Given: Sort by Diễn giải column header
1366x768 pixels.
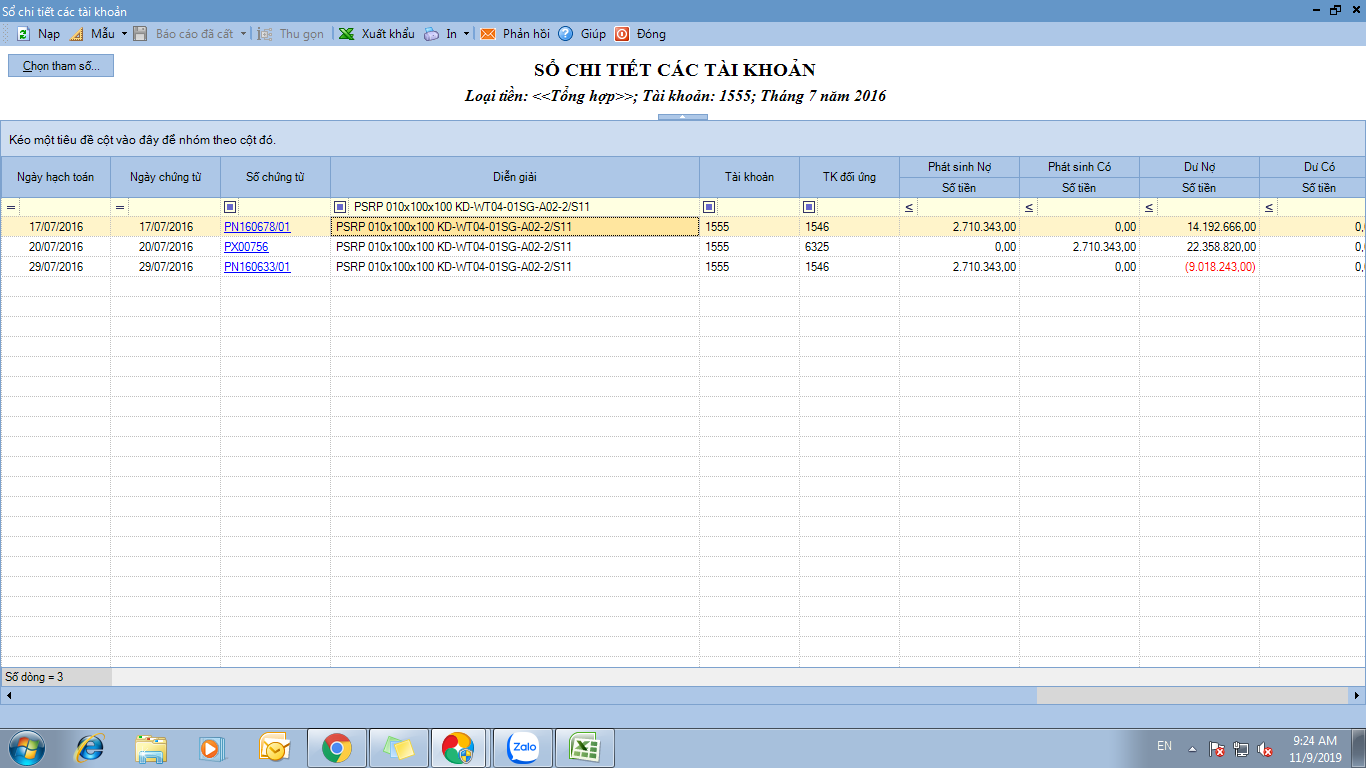Looking at the screenshot, I should [x=514, y=177].
